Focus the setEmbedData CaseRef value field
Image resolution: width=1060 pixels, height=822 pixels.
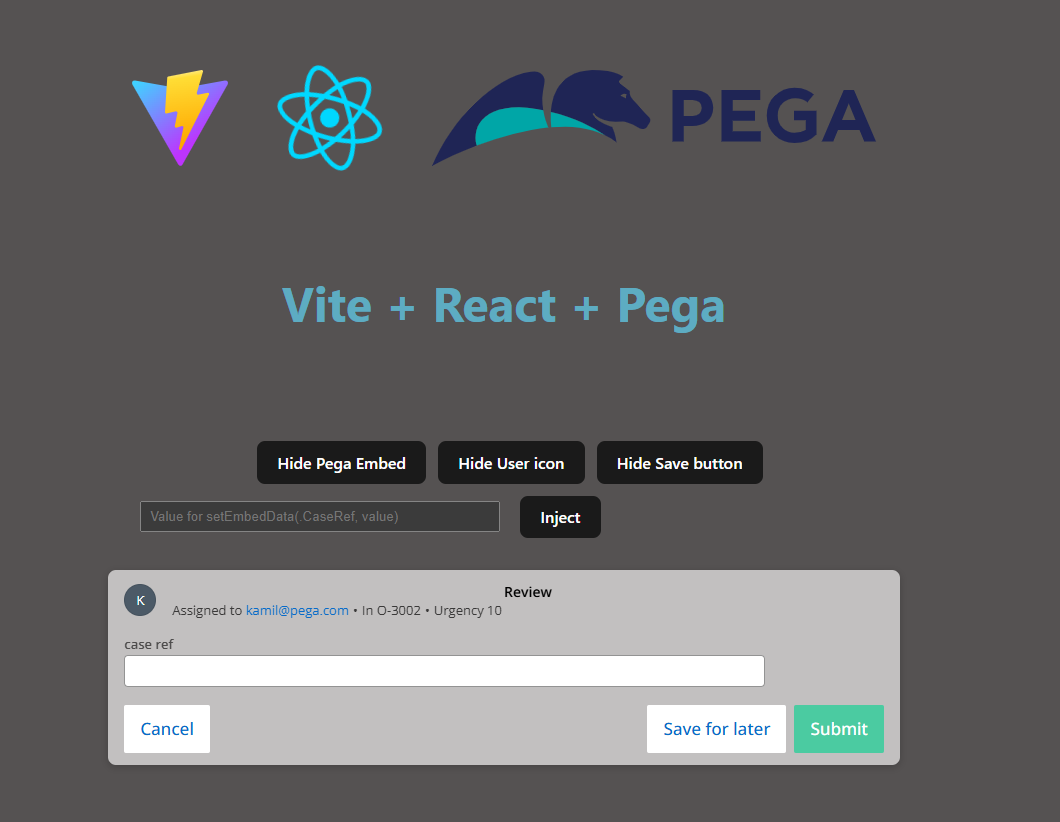coord(320,516)
